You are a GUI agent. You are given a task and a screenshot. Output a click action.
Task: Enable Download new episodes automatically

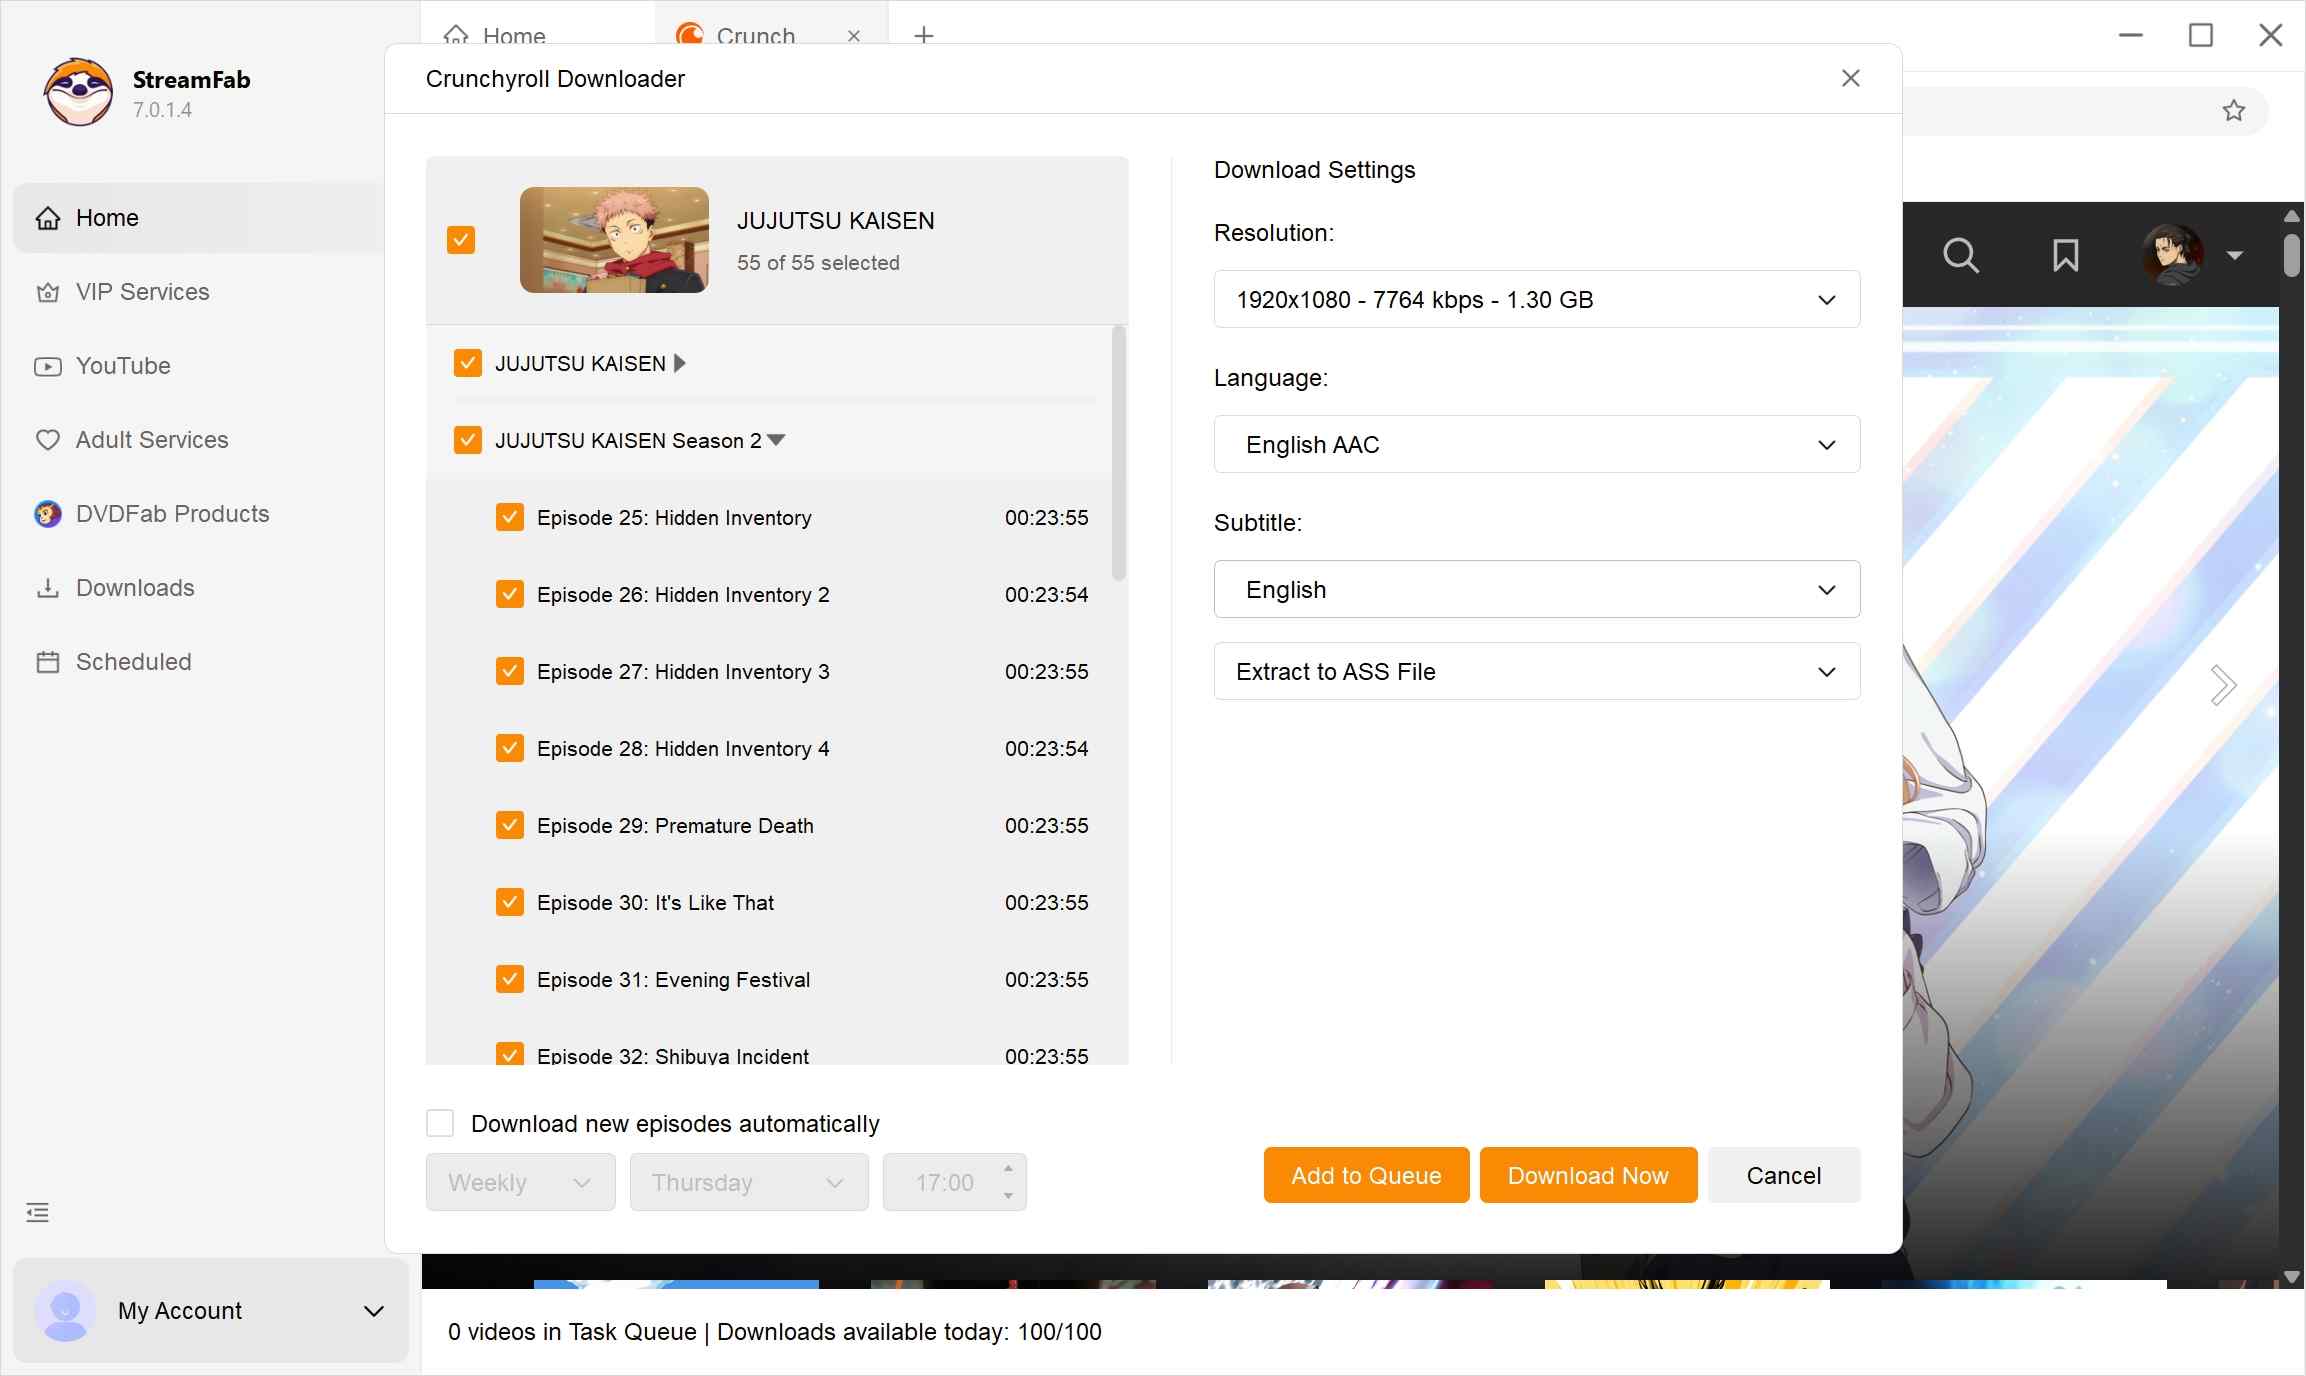pos(440,1123)
